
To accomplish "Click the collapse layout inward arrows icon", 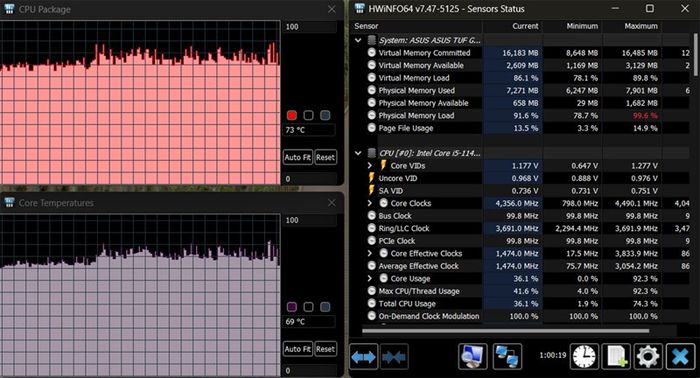I will click(x=394, y=357).
